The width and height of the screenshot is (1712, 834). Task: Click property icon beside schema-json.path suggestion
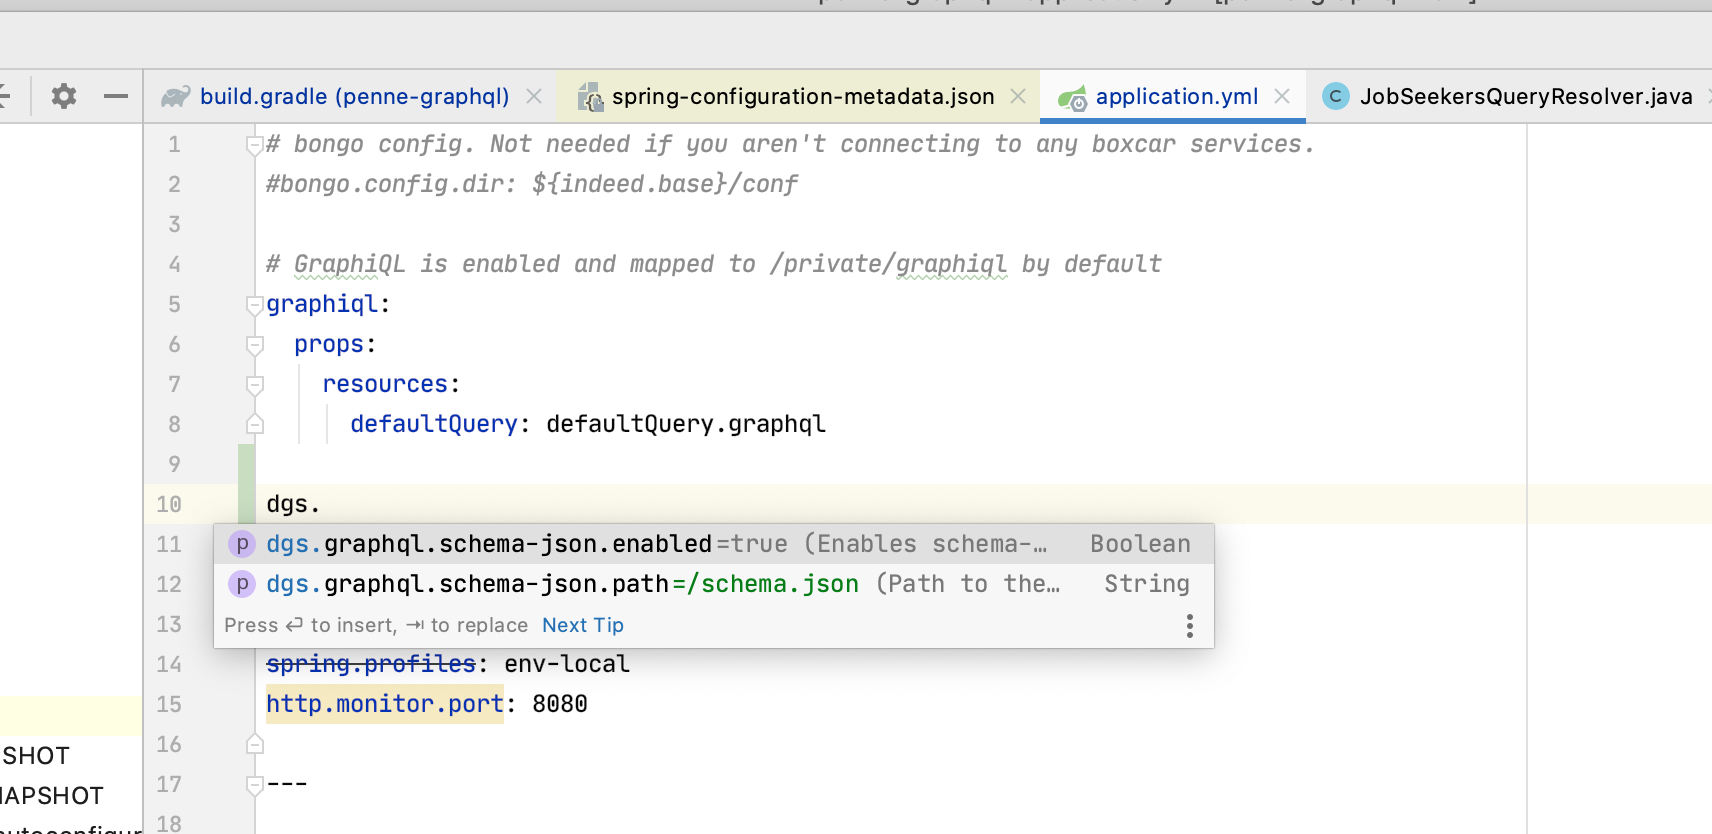point(241,584)
